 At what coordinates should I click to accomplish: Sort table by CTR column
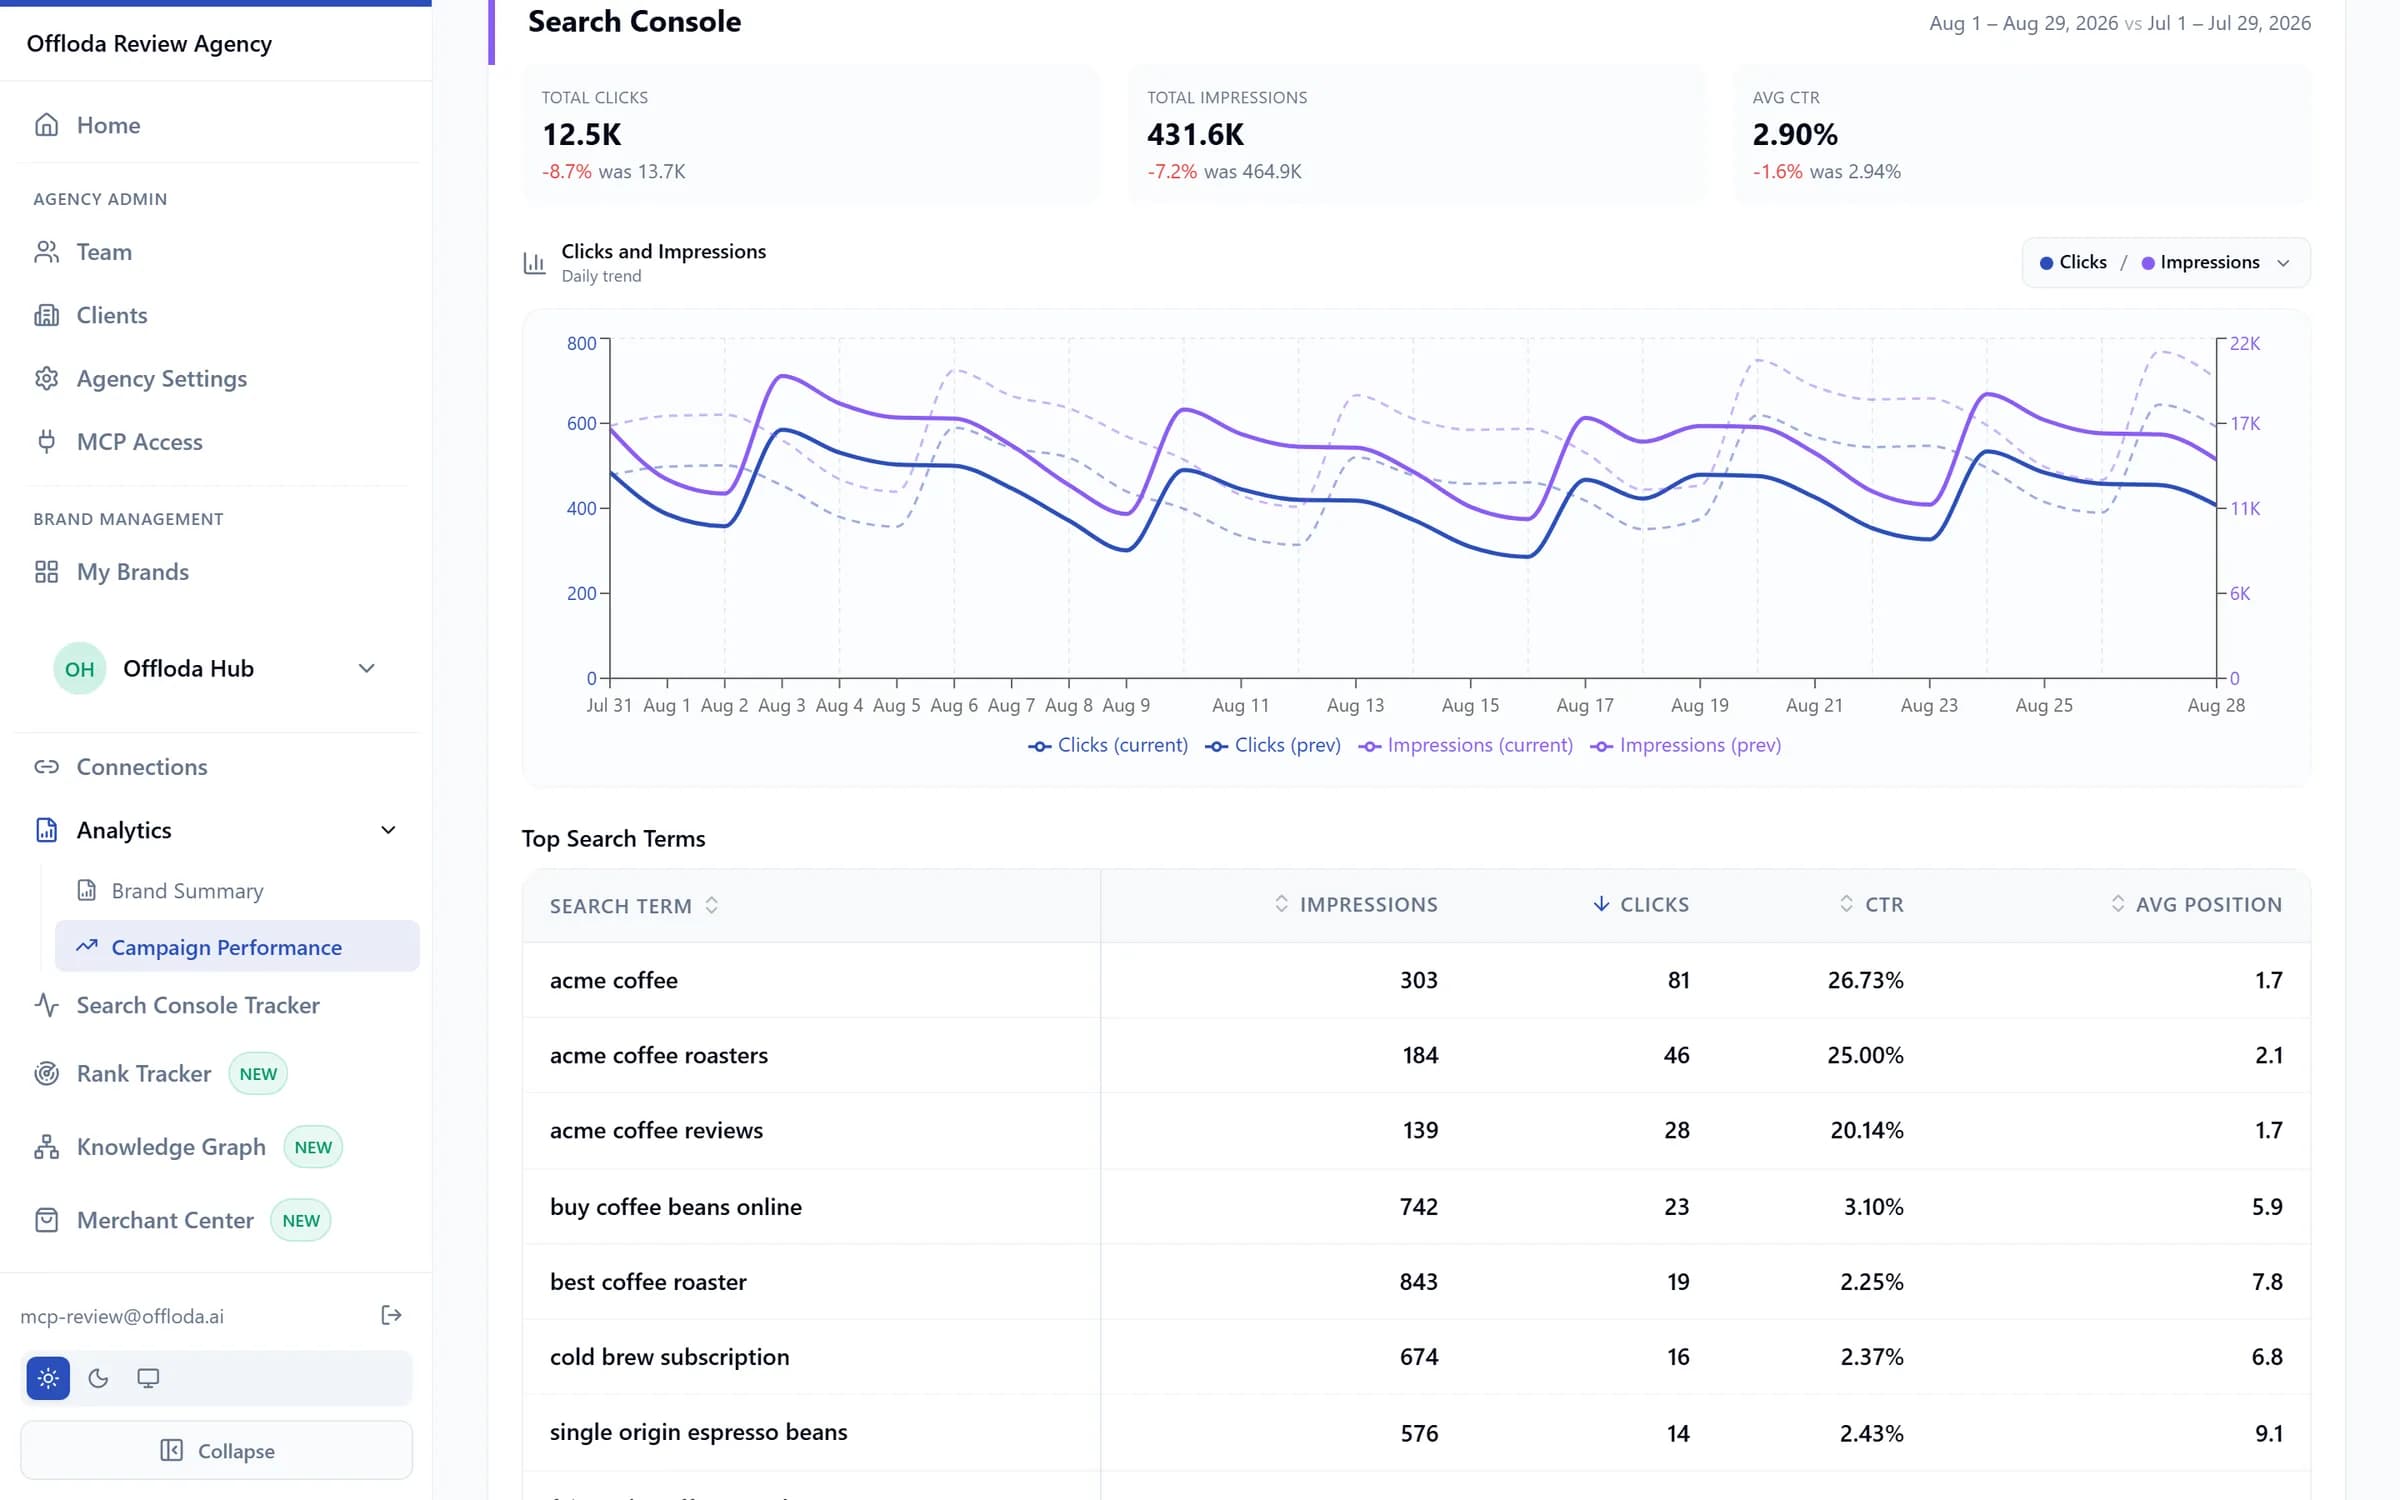click(1871, 904)
